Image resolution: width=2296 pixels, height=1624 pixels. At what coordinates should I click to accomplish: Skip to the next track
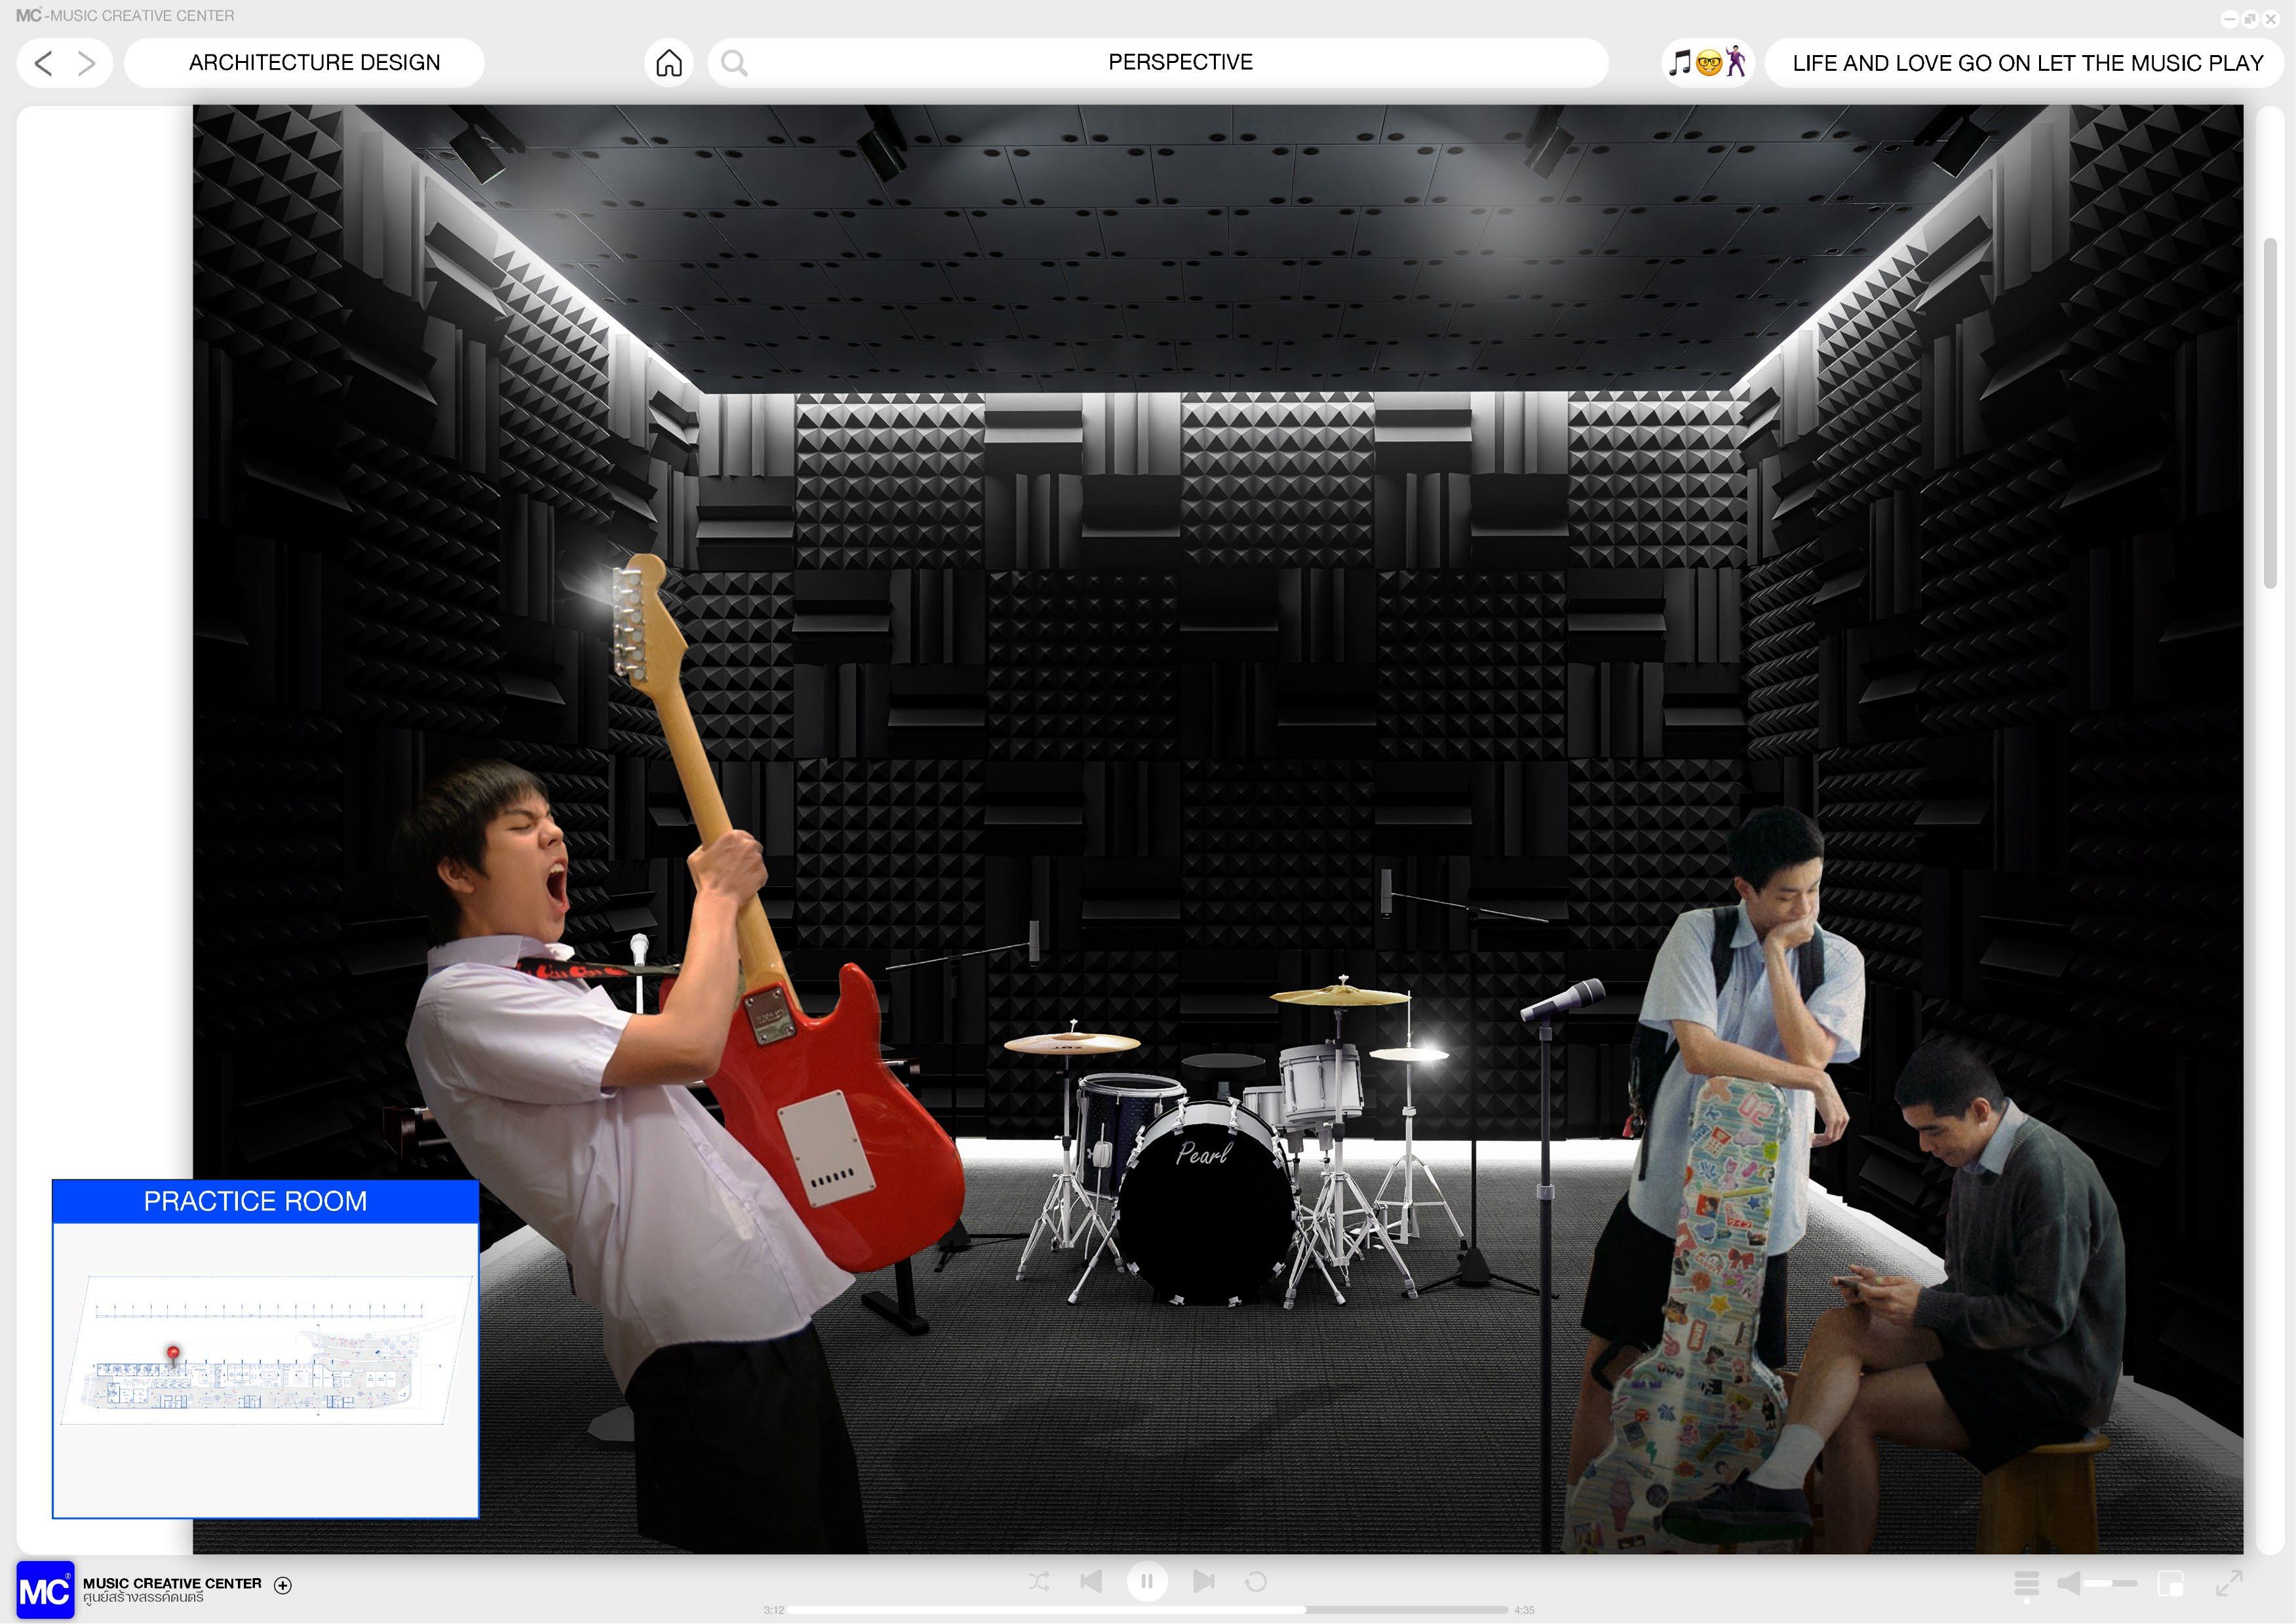pos(1204,1581)
